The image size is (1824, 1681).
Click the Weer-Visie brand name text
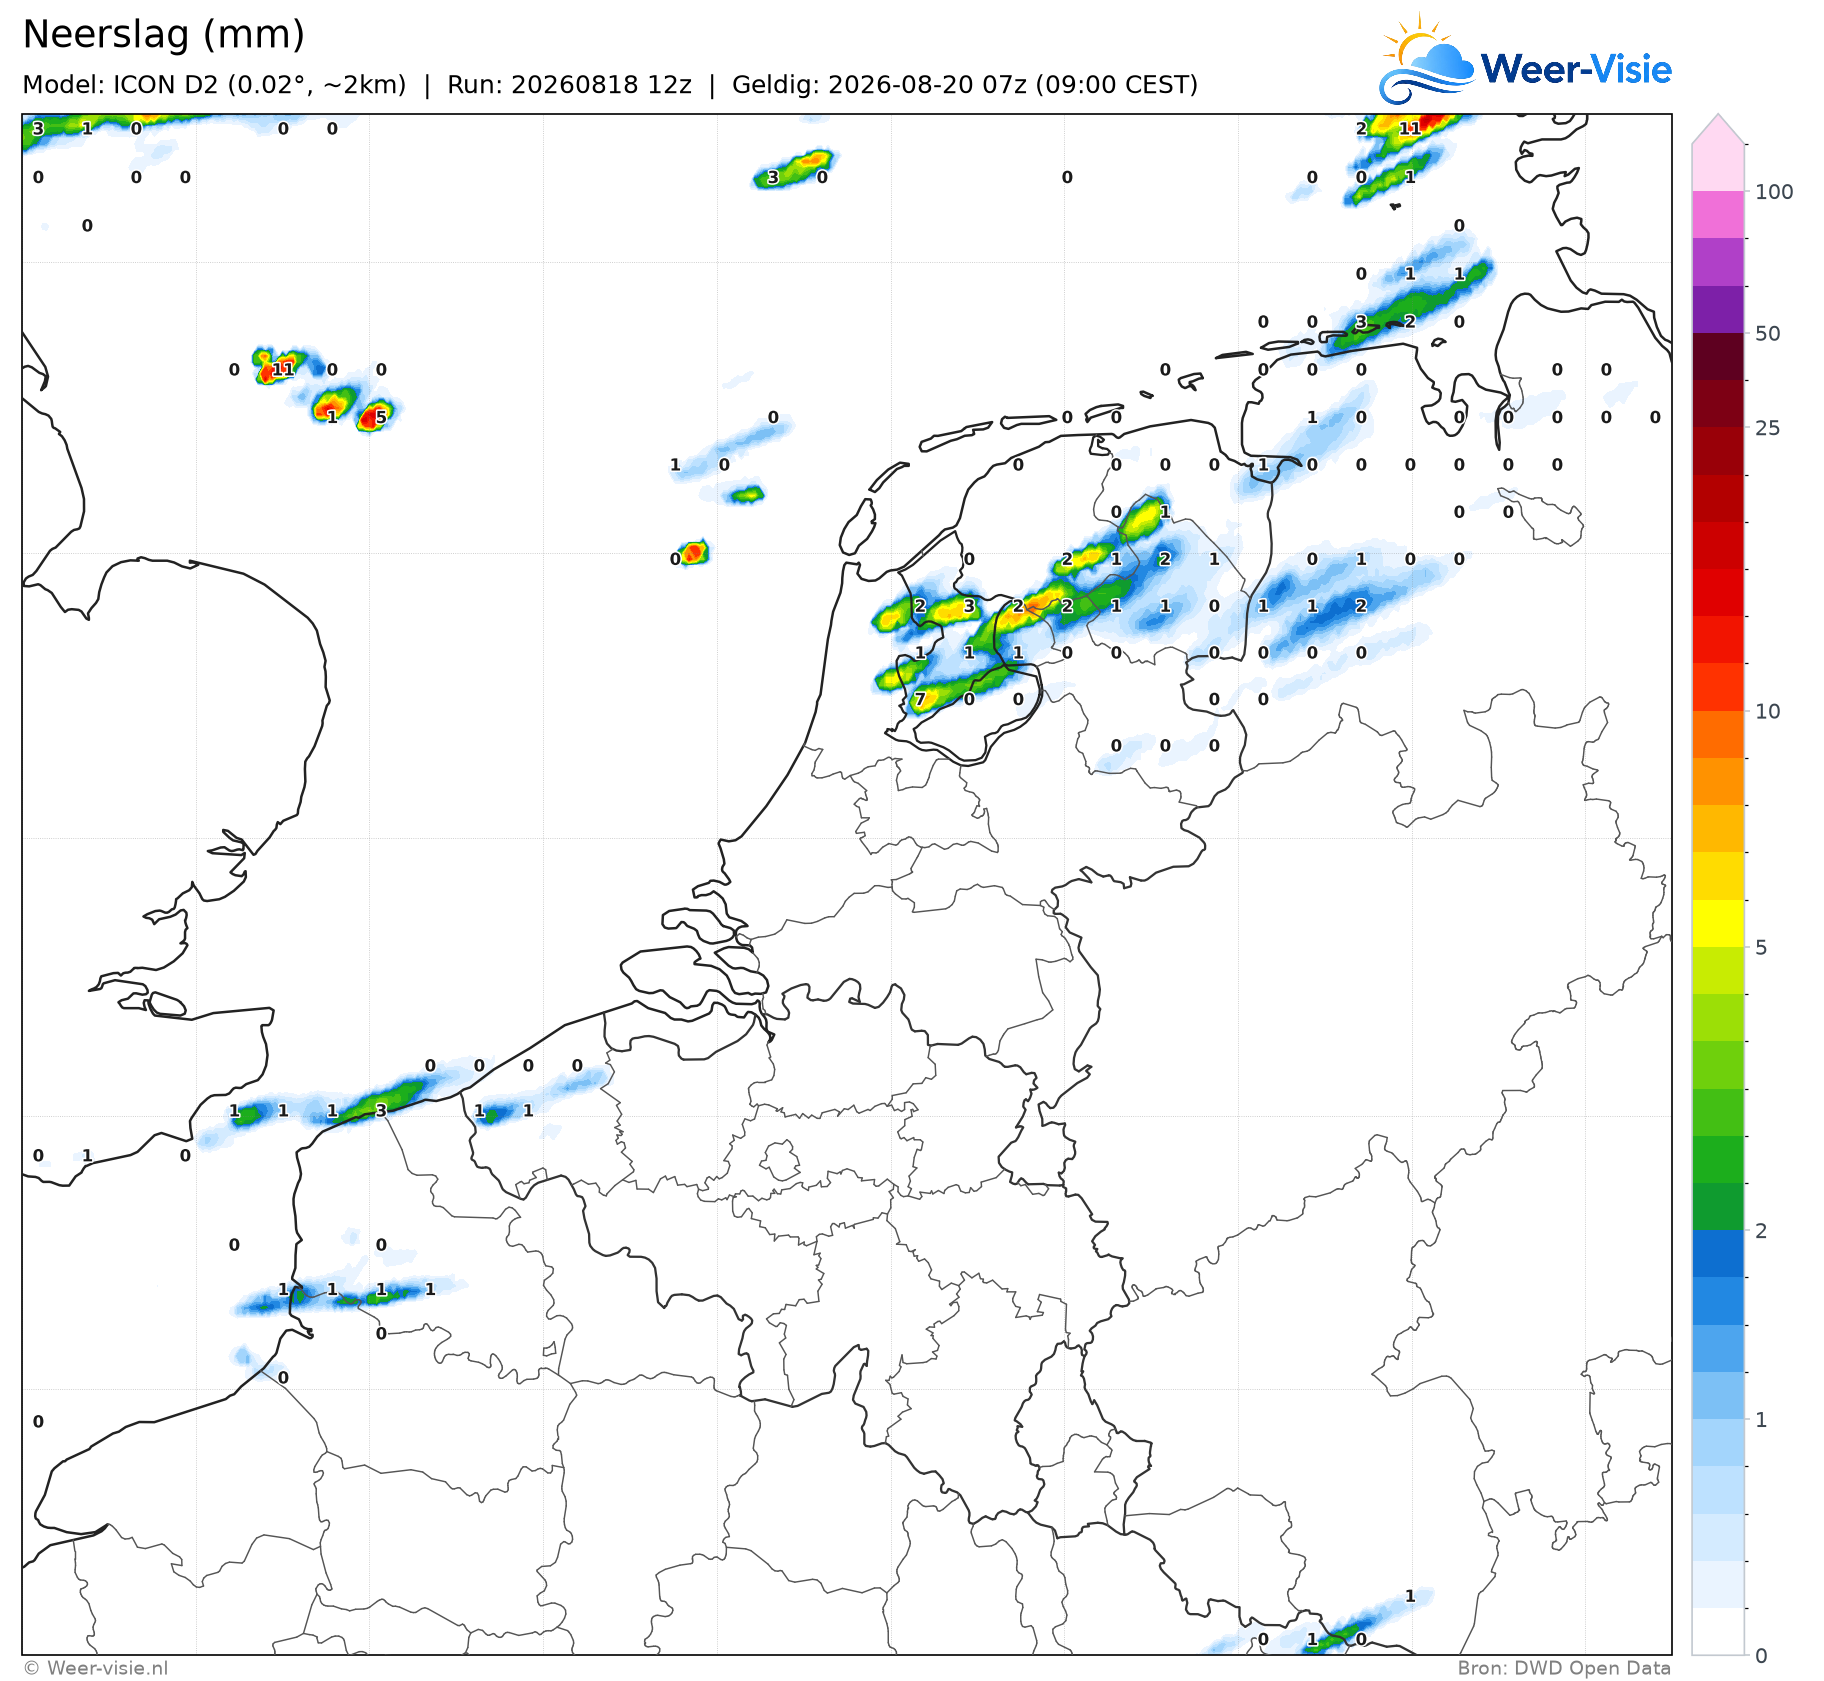[1576, 69]
